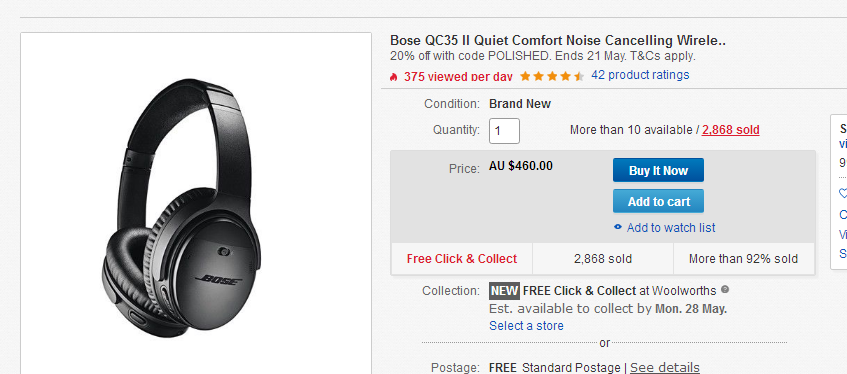
Task: Open the 42 product ratings link
Action: coord(640,75)
